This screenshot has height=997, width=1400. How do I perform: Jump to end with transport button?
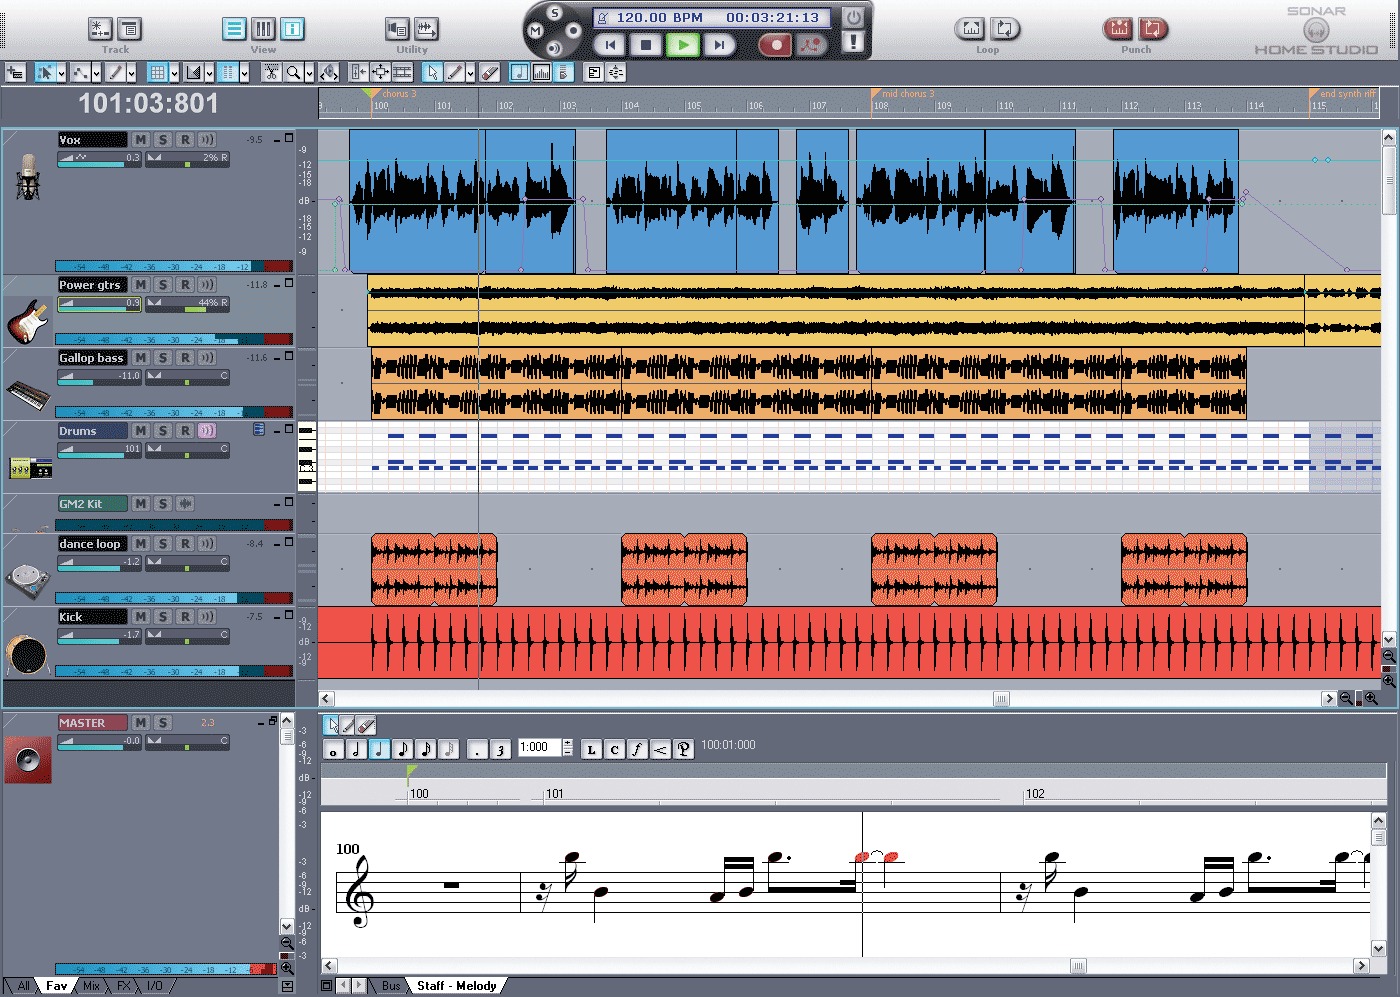[719, 44]
